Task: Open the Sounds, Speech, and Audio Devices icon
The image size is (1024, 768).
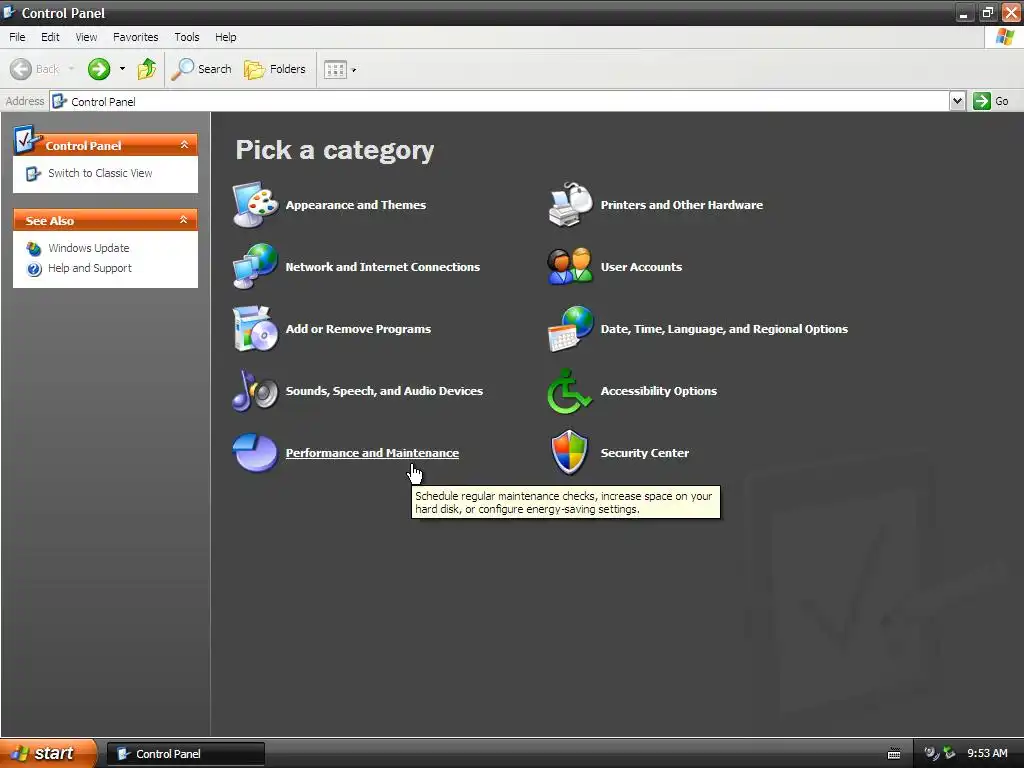Action: click(256, 391)
